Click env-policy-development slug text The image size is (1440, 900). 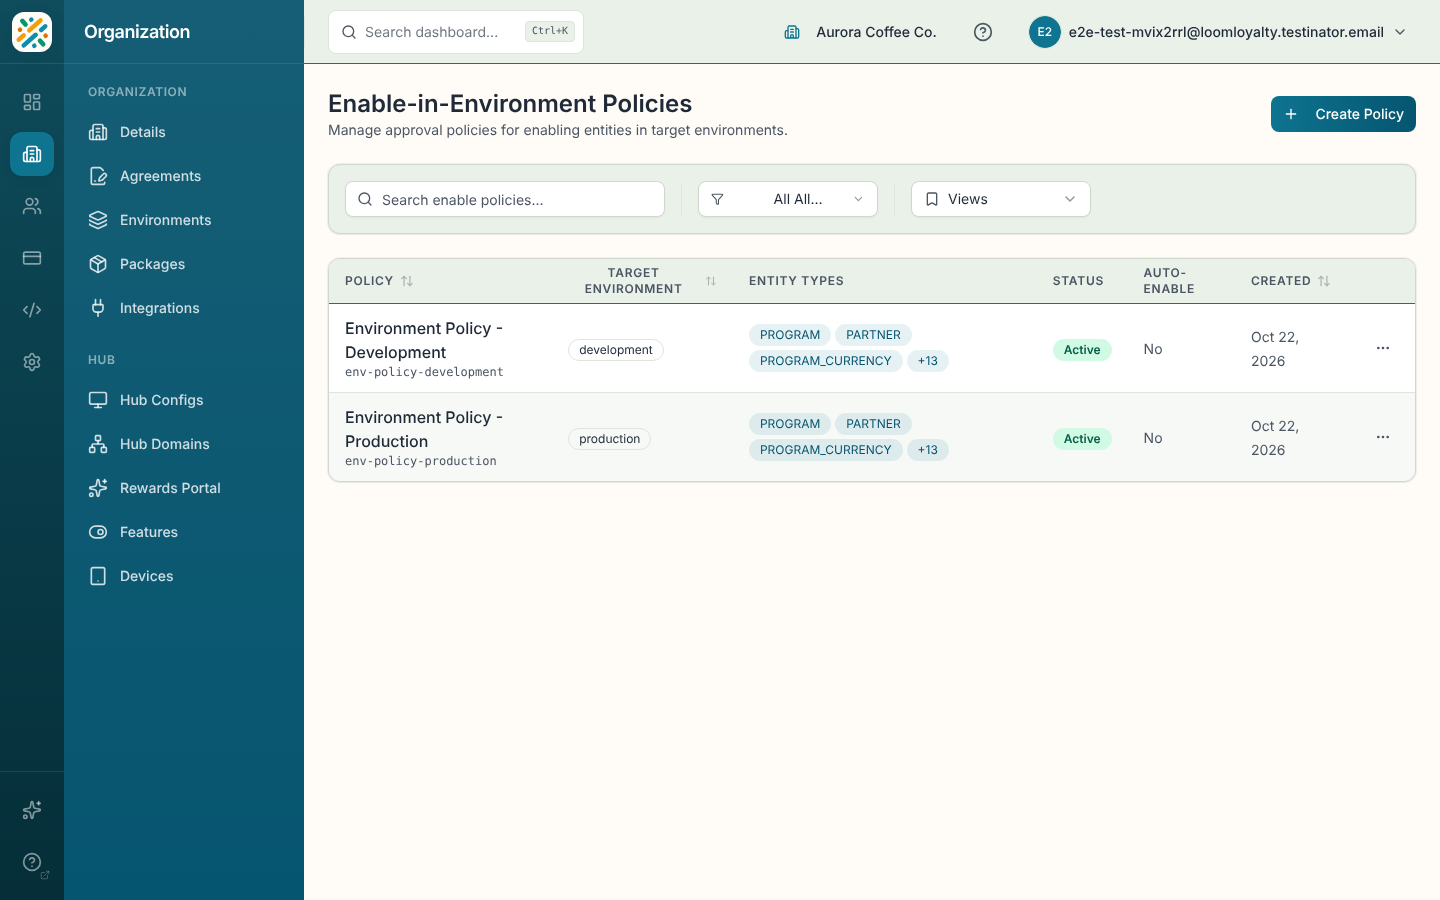(424, 372)
